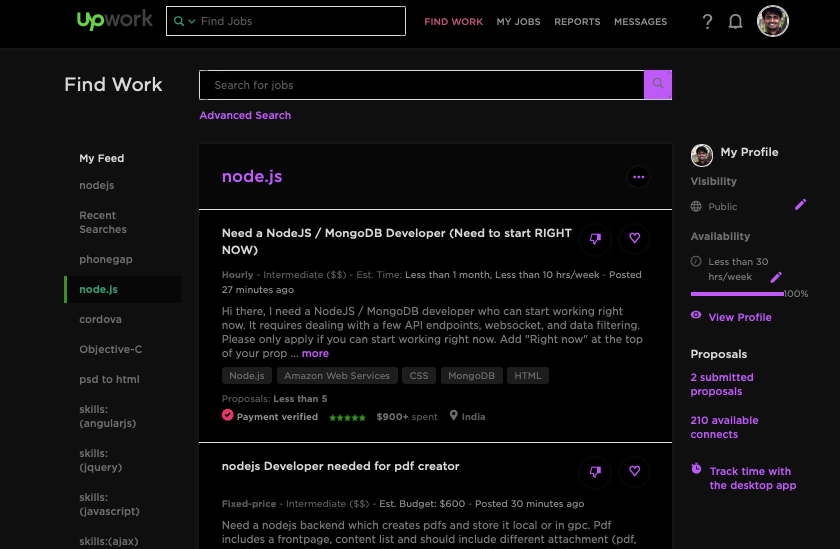This screenshot has width=840, height=549.
Task: Select skills: (jquery) search
Action: (x=100, y=460)
